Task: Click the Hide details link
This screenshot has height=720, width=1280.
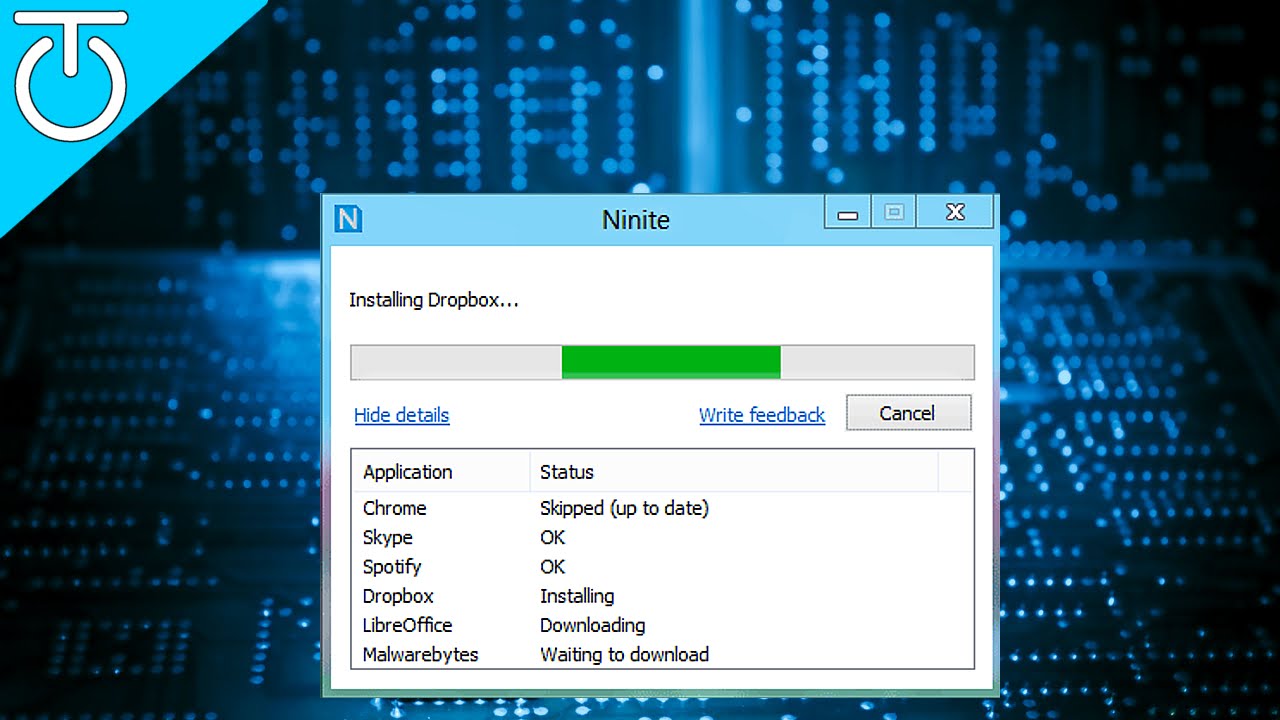Action: (x=402, y=415)
